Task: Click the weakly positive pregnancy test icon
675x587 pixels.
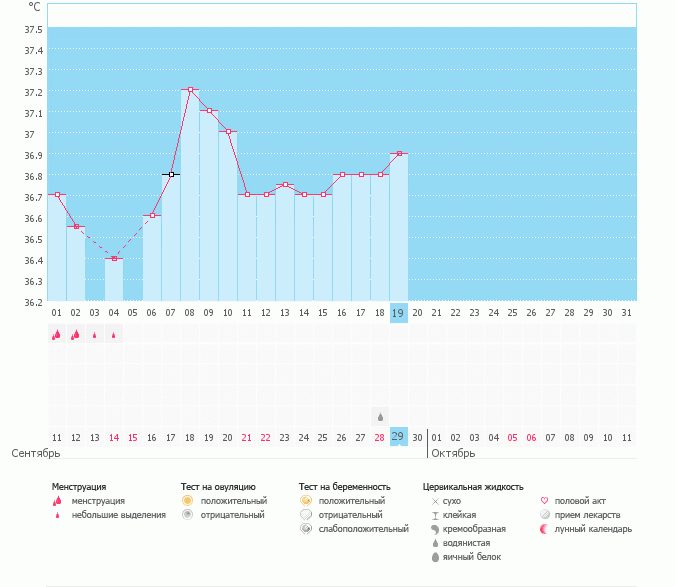Action: (x=305, y=528)
